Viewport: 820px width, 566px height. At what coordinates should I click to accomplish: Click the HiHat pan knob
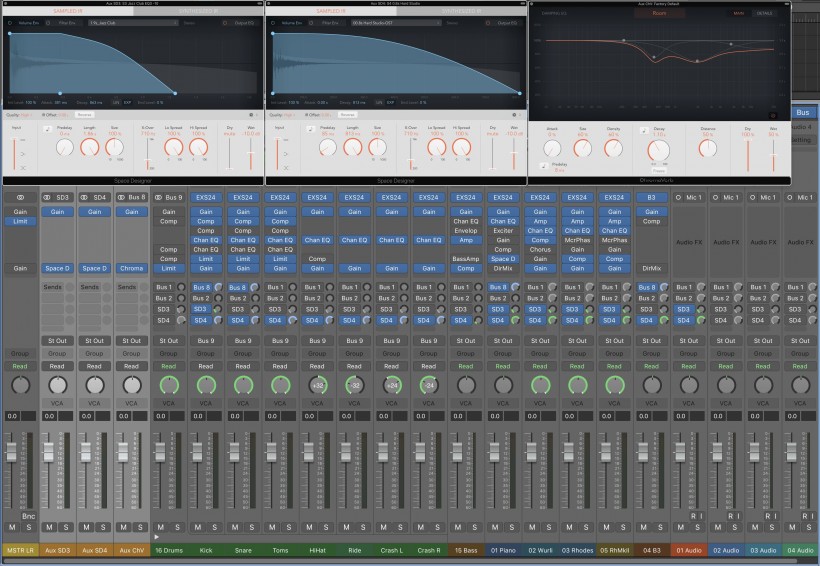(x=317, y=386)
